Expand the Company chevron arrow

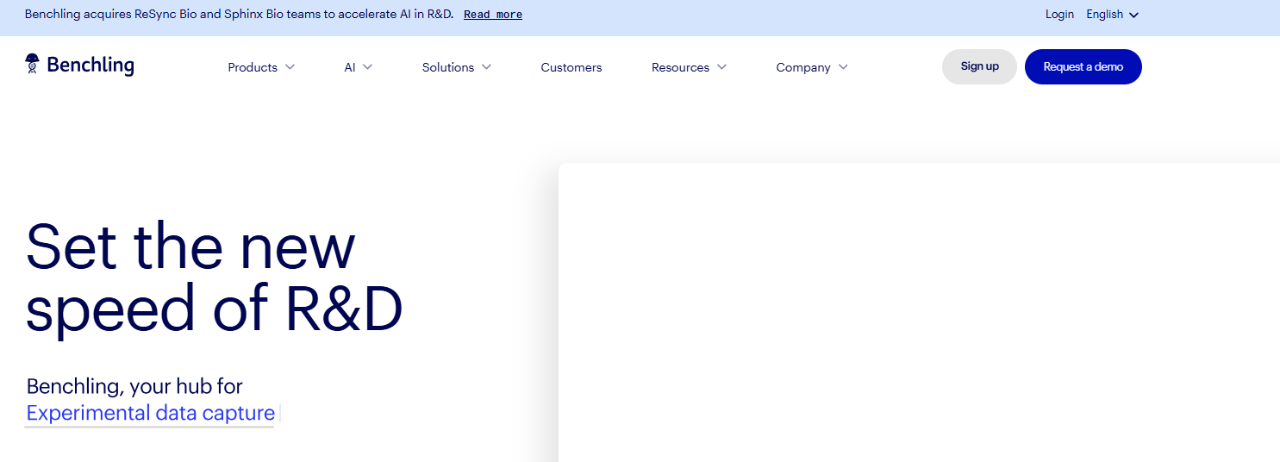[843, 67]
